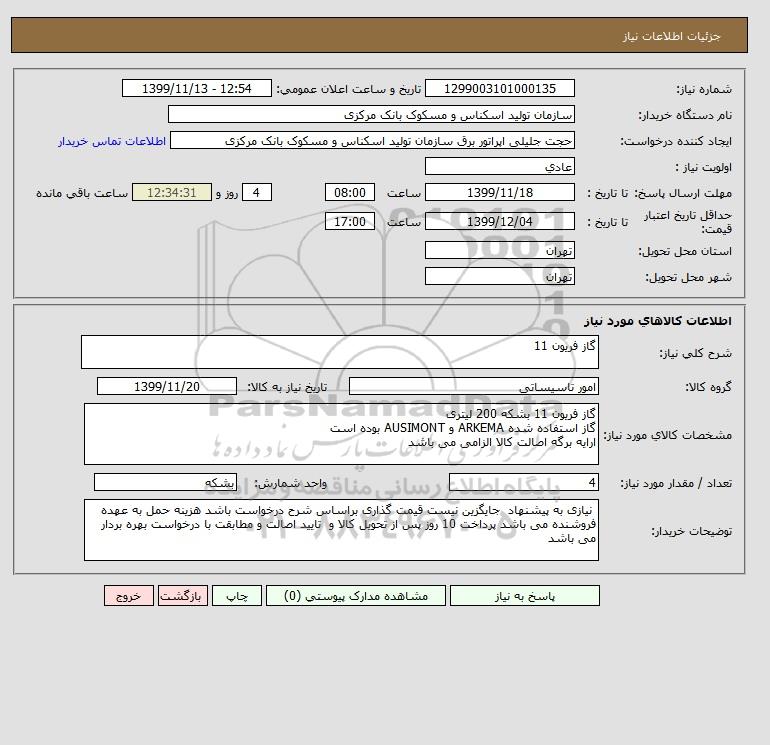Click price validity time 17:00
This screenshot has height=745, width=770.
(x=350, y=221)
